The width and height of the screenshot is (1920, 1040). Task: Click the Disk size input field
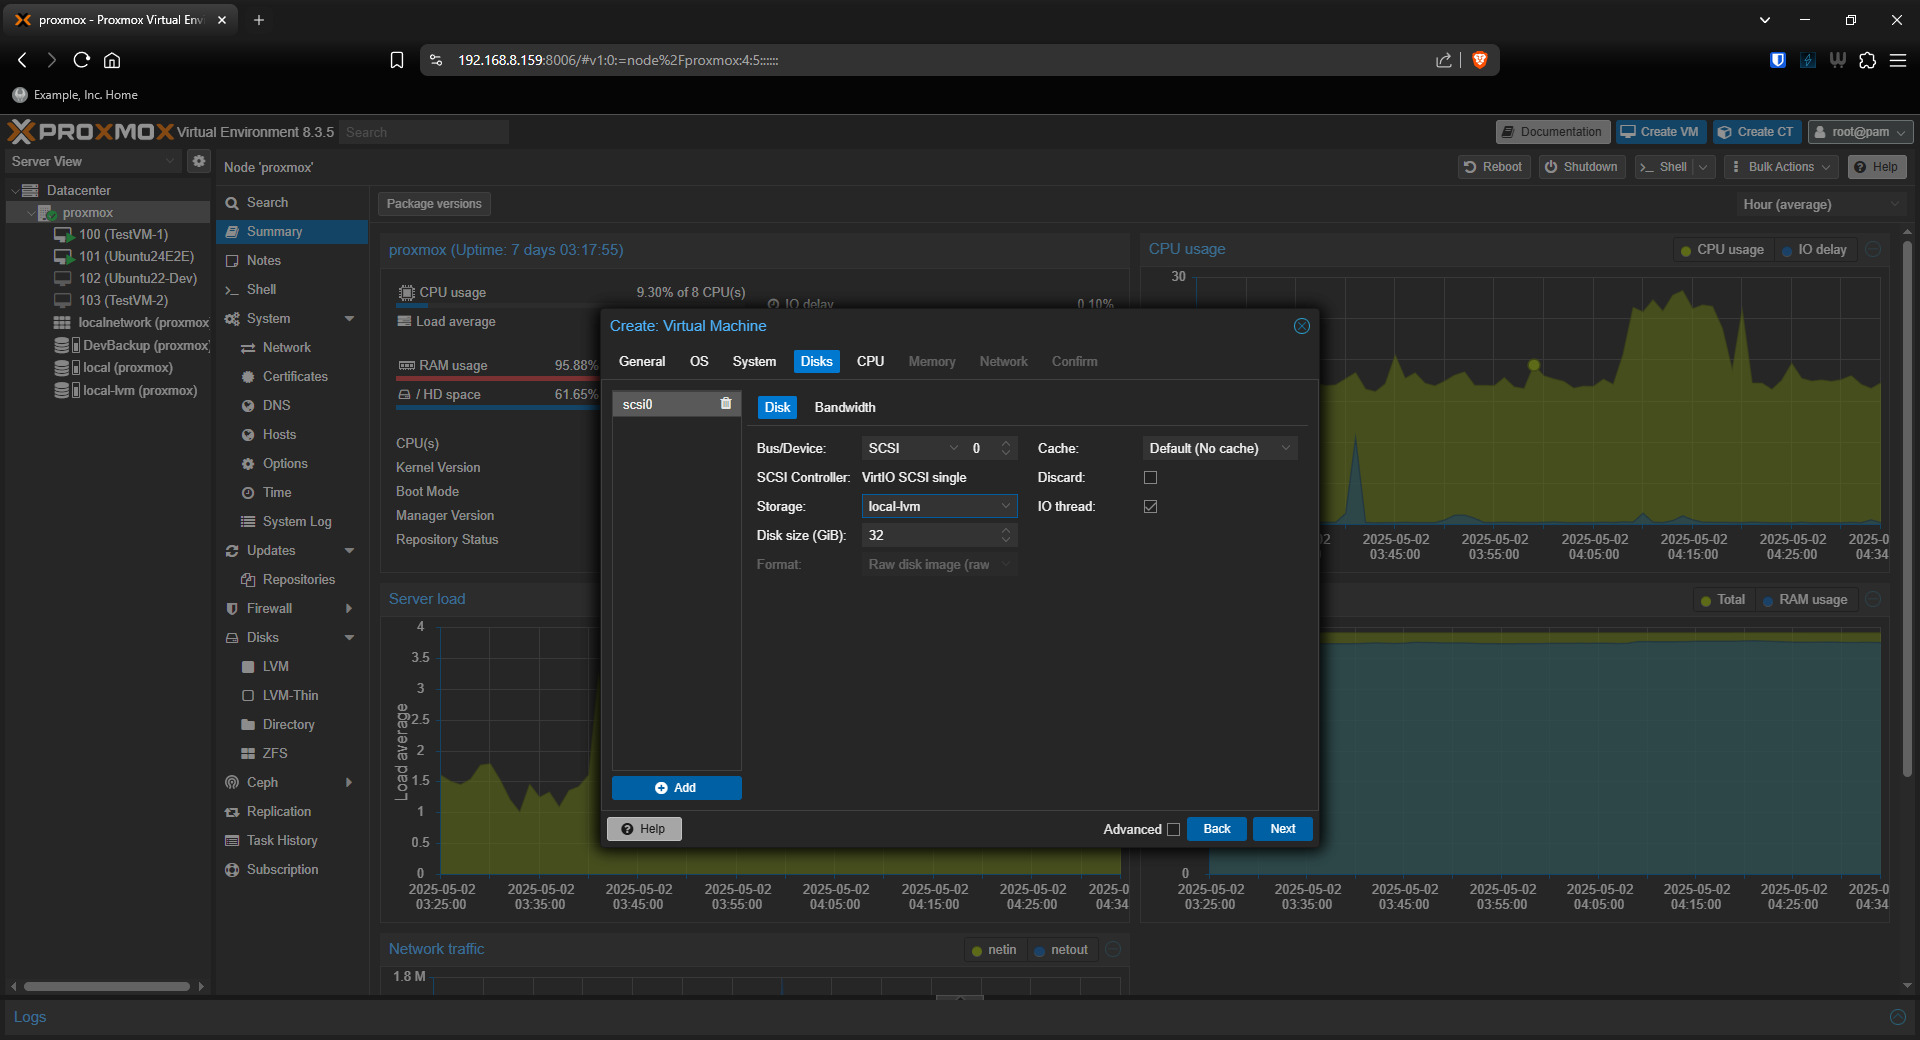[930, 536]
